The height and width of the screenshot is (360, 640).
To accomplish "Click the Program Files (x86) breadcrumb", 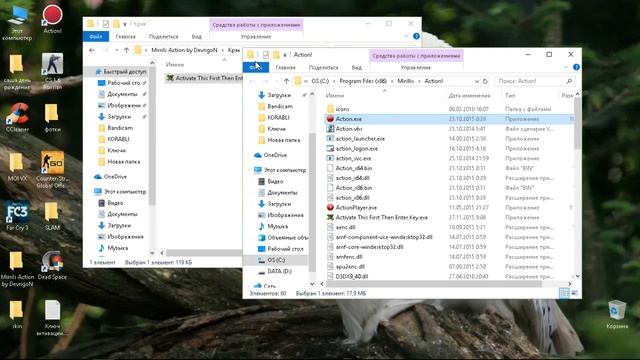I will [363, 81].
